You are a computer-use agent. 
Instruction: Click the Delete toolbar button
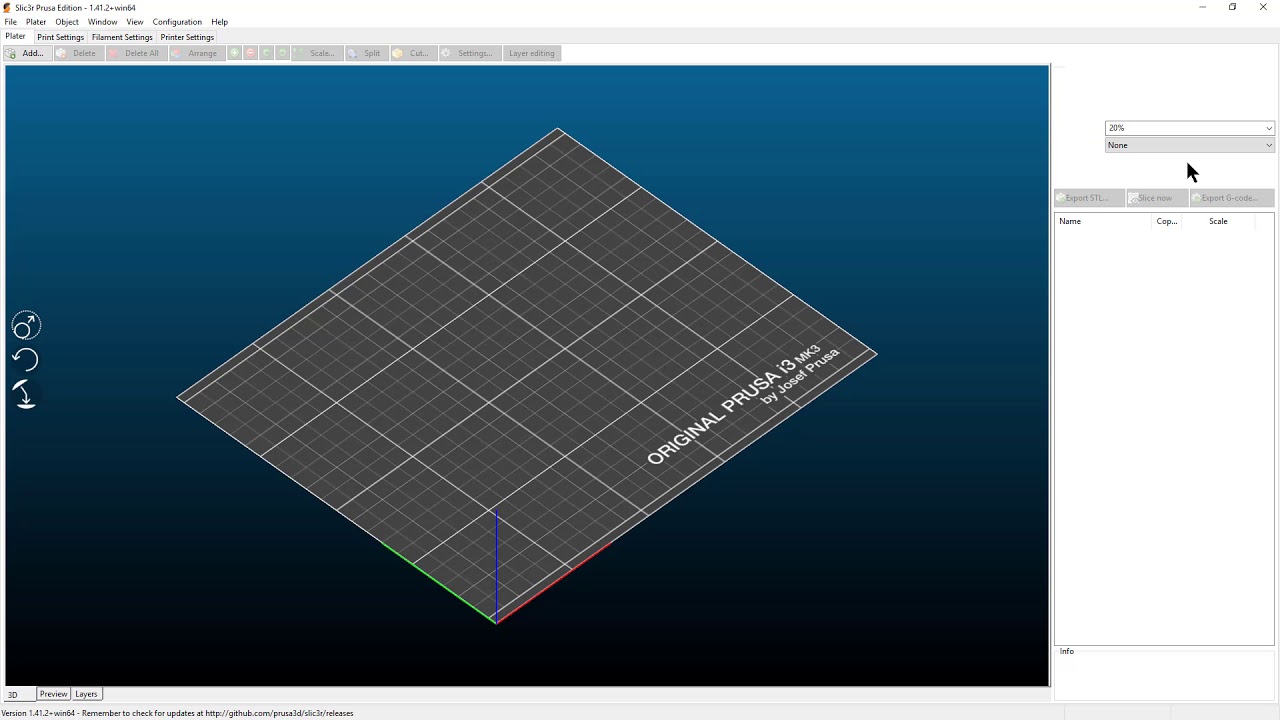(x=77, y=53)
